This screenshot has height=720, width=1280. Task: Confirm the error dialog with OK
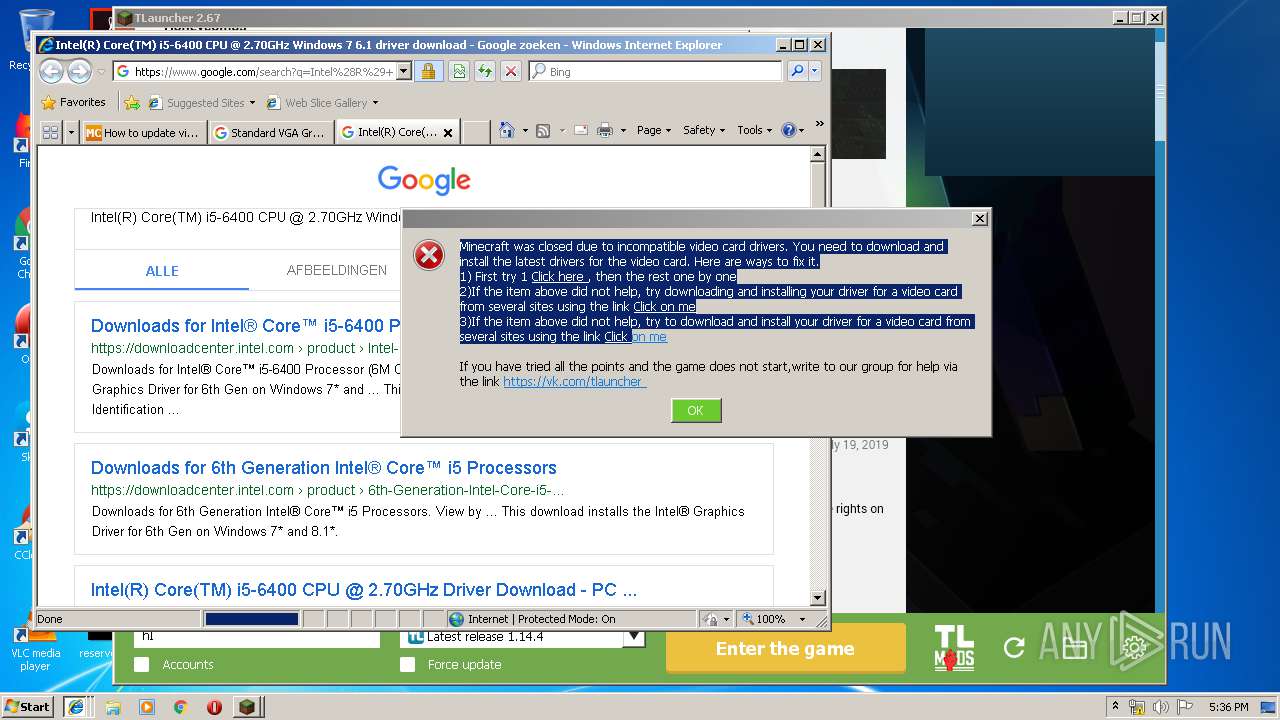click(696, 410)
